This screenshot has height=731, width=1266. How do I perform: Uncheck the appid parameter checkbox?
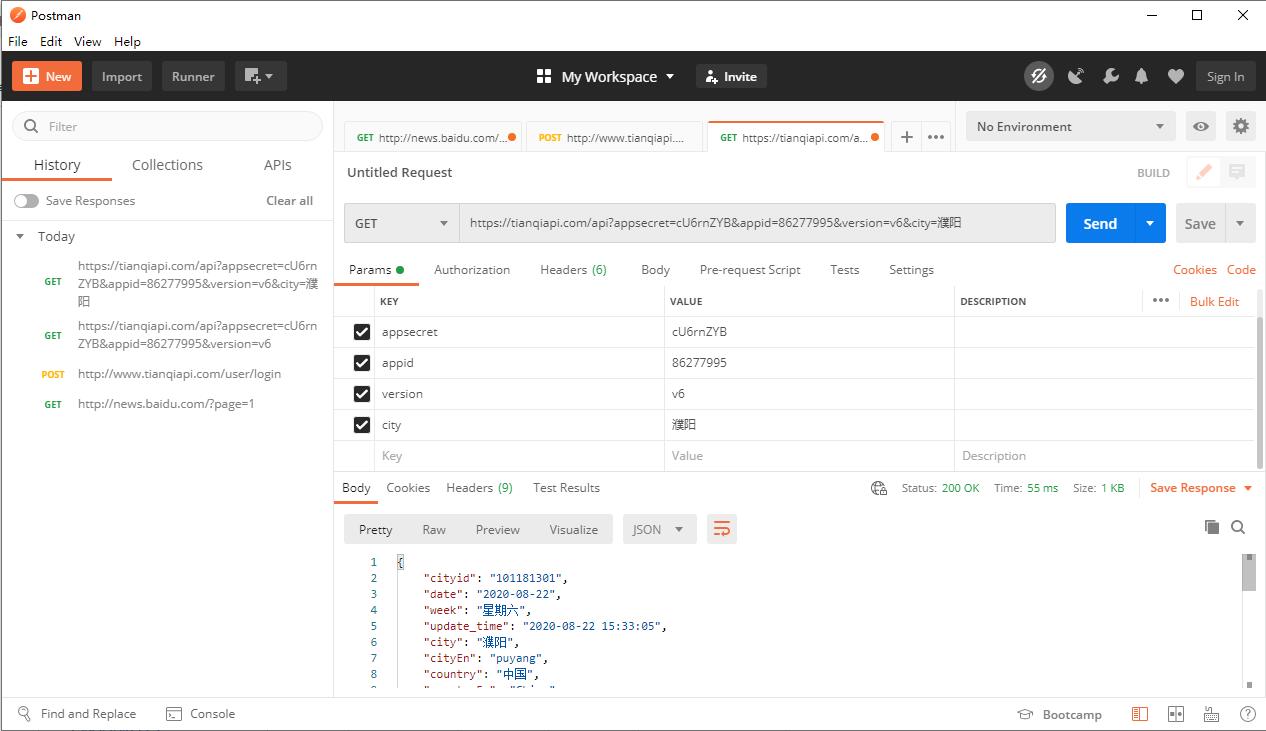(362, 363)
